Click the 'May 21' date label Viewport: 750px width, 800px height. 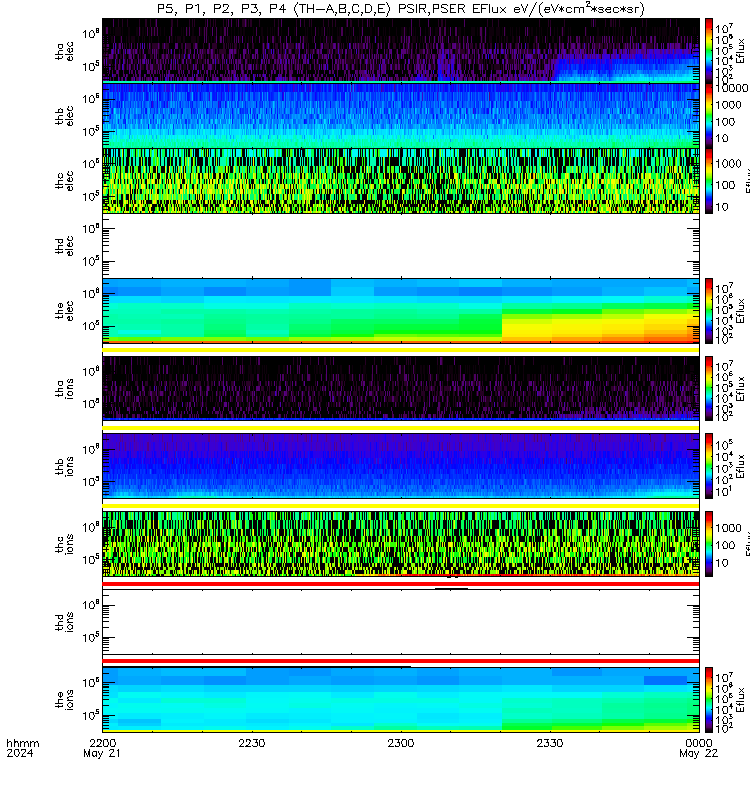[x=102, y=754]
